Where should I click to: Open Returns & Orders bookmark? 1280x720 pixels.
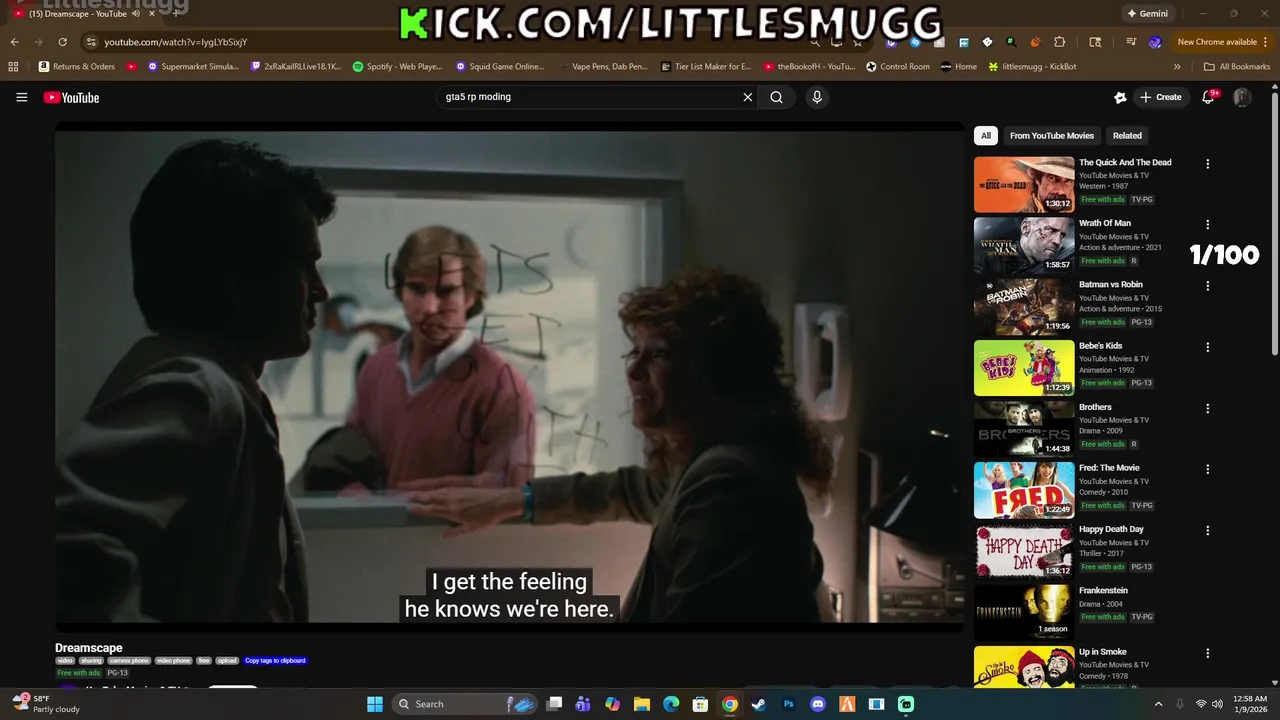click(x=77, y=67)
